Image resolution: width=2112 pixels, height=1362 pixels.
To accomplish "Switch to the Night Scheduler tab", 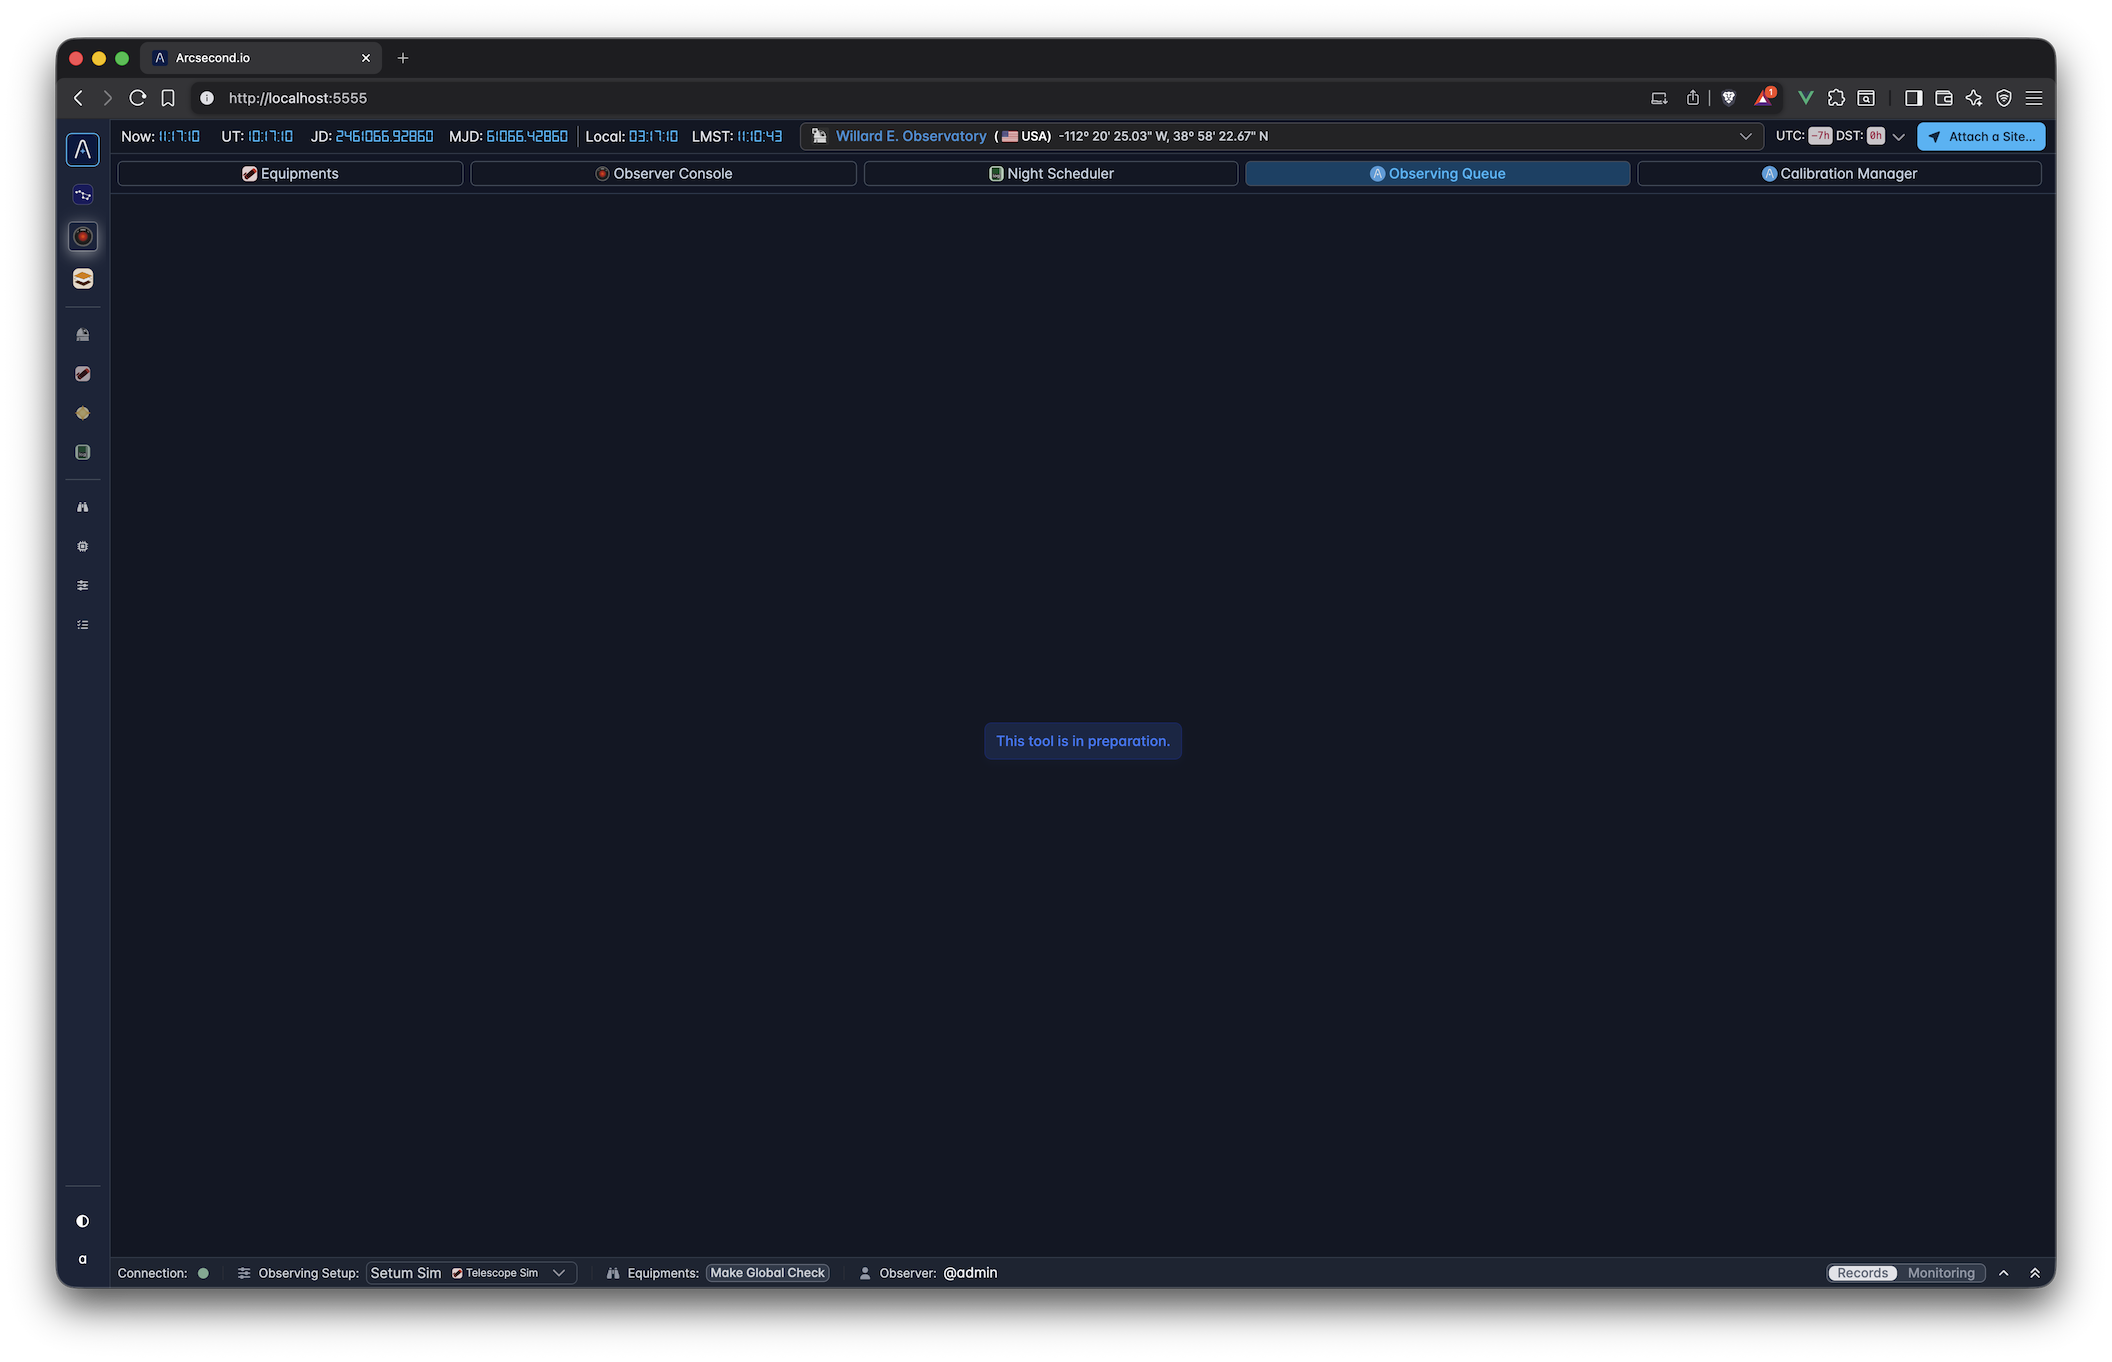I will 1051,174.
